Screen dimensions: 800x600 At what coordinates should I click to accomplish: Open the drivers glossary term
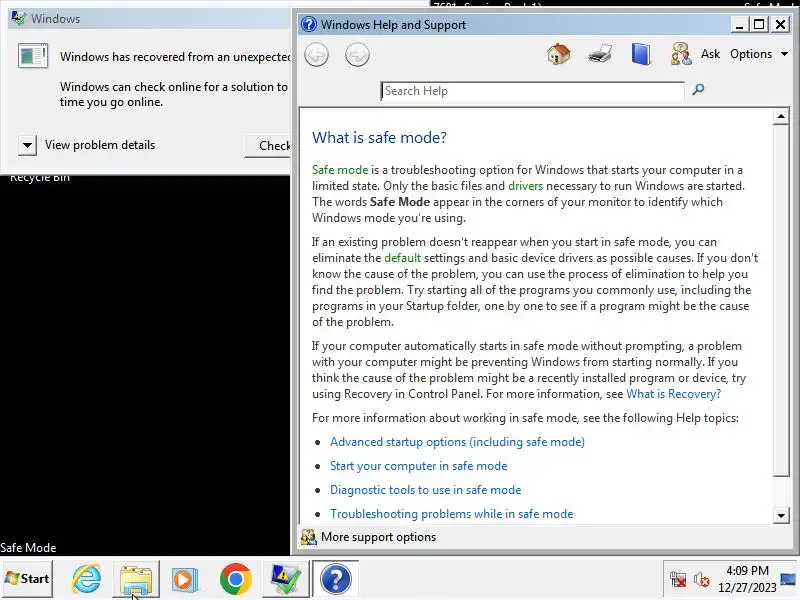point(525,186)
